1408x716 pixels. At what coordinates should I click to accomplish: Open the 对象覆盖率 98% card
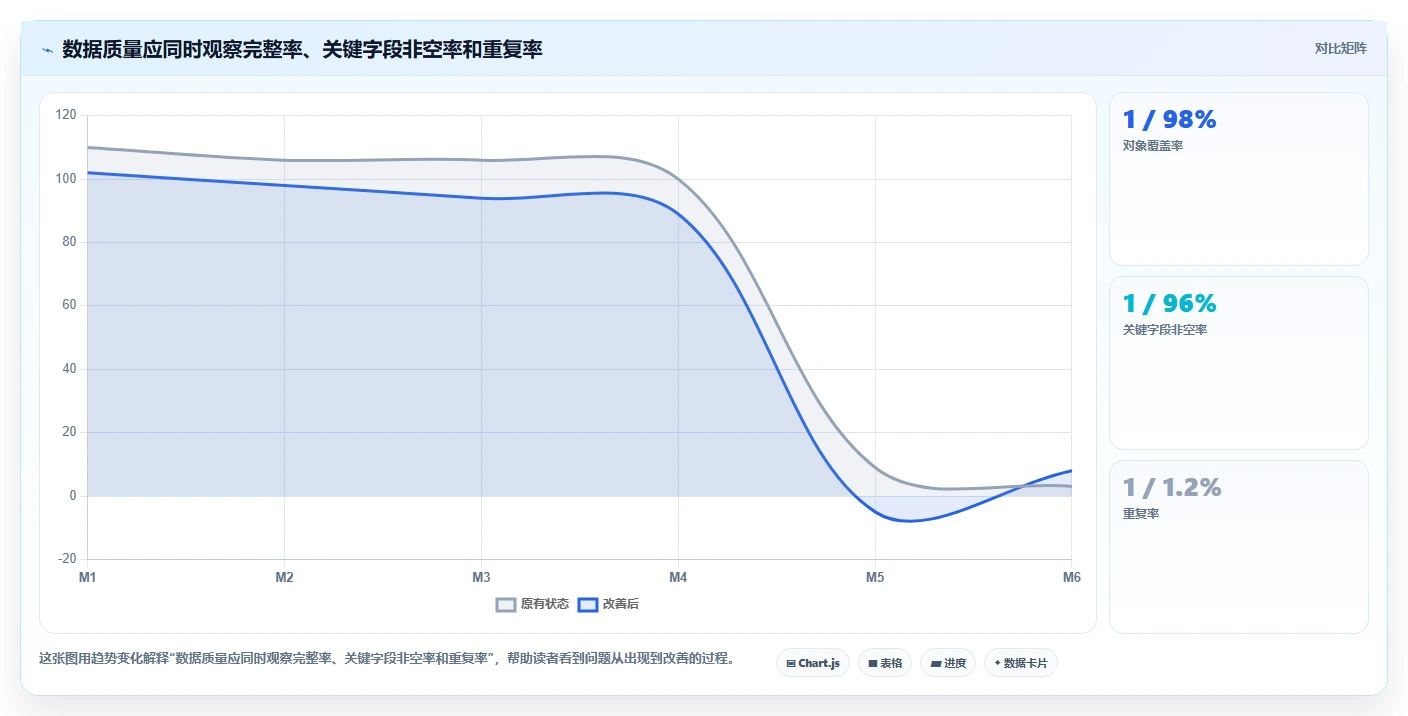click(x=1238, y=179)
